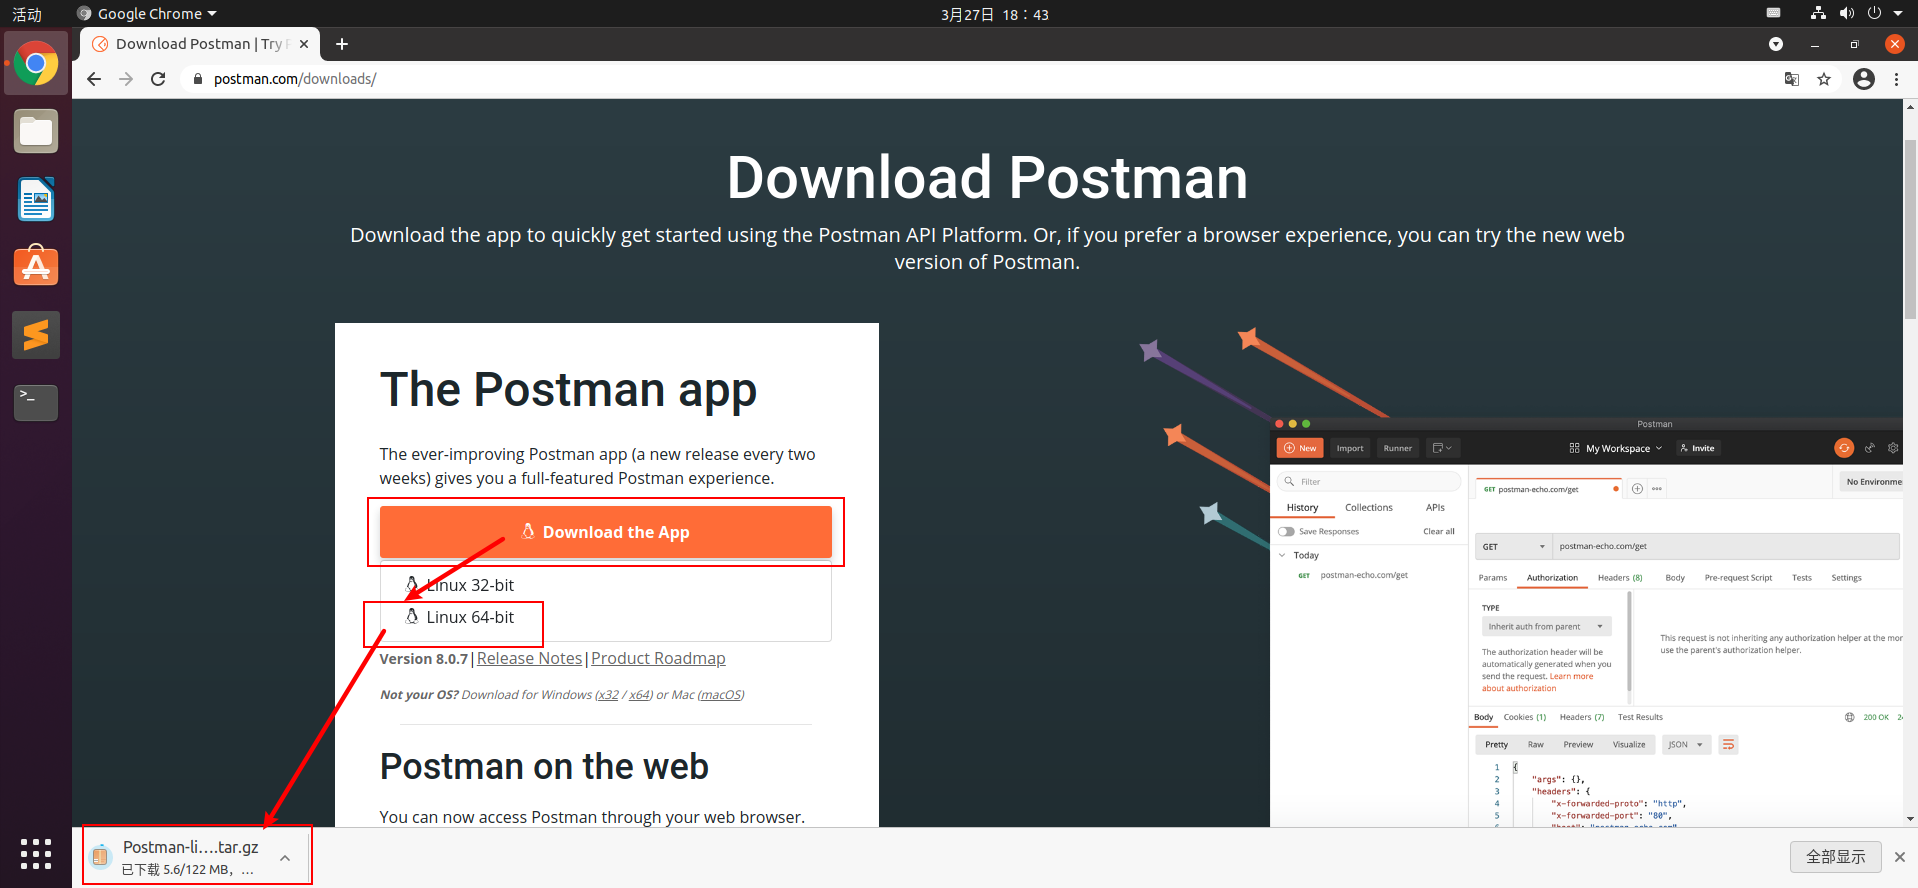Download the Windows x32 version link
Screen dimensions: 1918x888
pos(607,695)
